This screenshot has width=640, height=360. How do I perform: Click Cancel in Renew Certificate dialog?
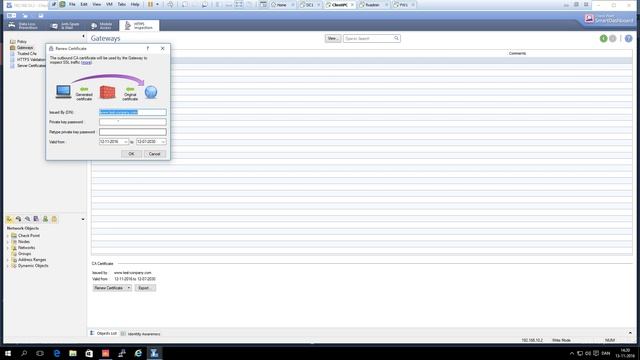pyautogui.click(x=155, y=154)
